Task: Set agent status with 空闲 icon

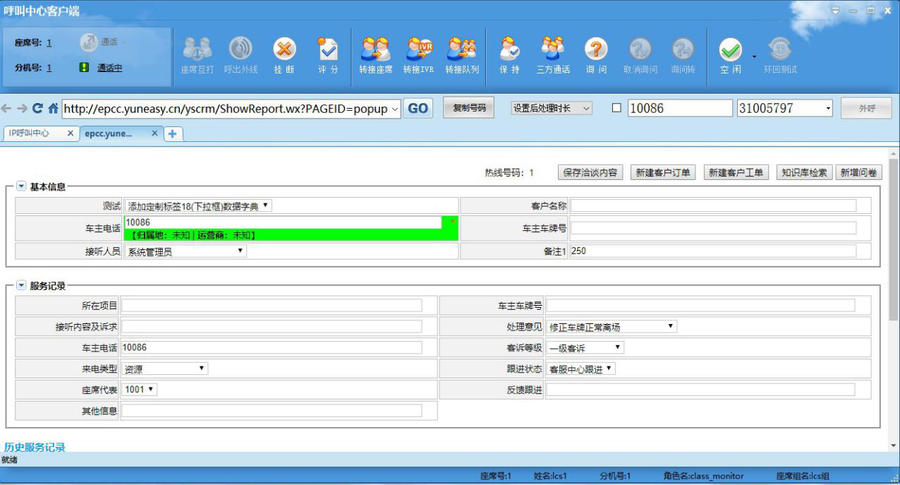Action: pos(730,50)
